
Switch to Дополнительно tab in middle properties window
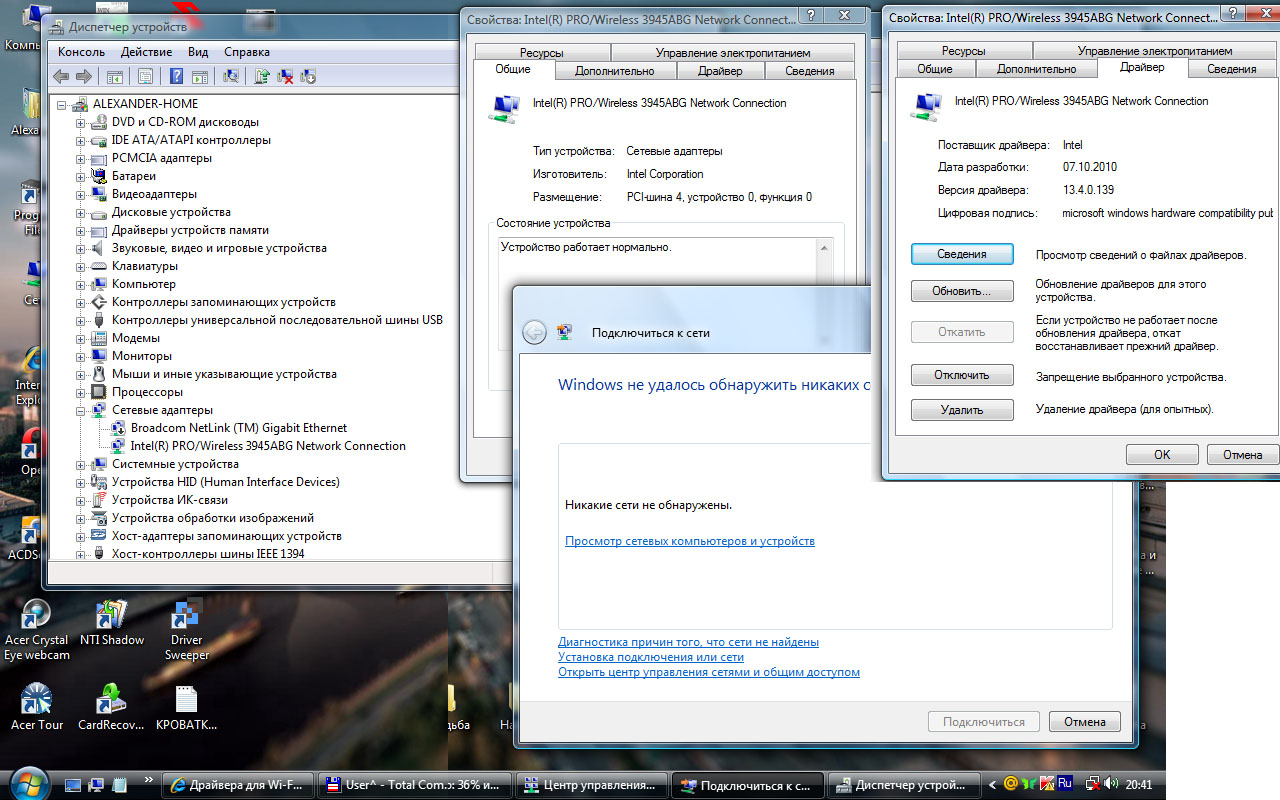tap(615, 71)
